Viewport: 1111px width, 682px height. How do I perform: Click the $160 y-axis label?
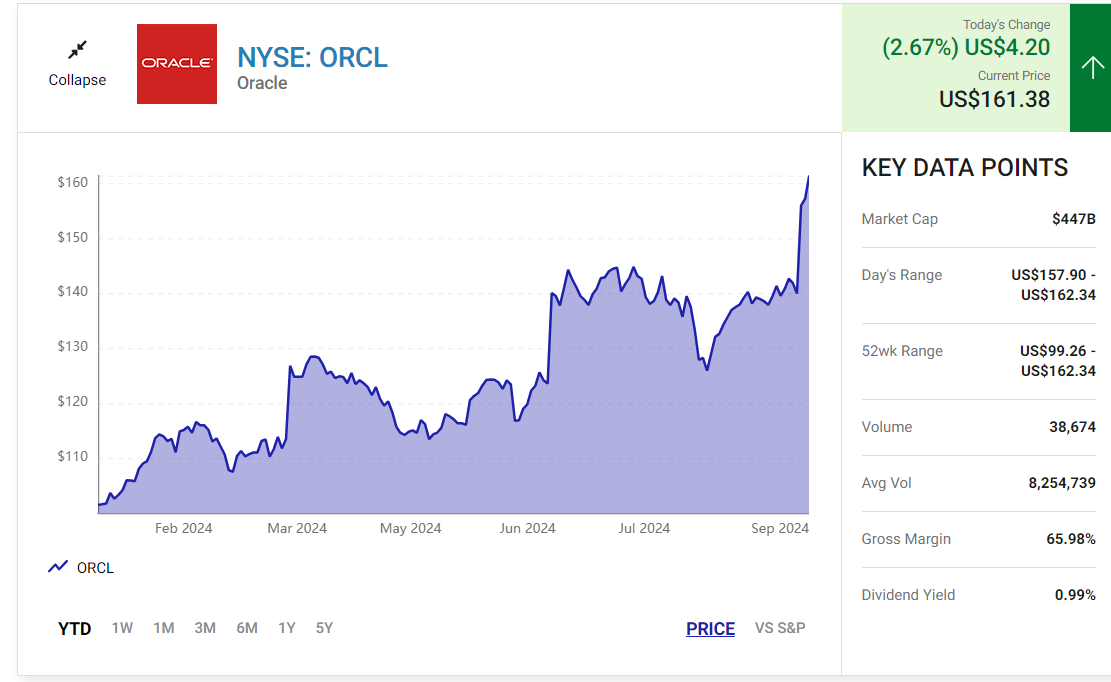pos(73,182)
